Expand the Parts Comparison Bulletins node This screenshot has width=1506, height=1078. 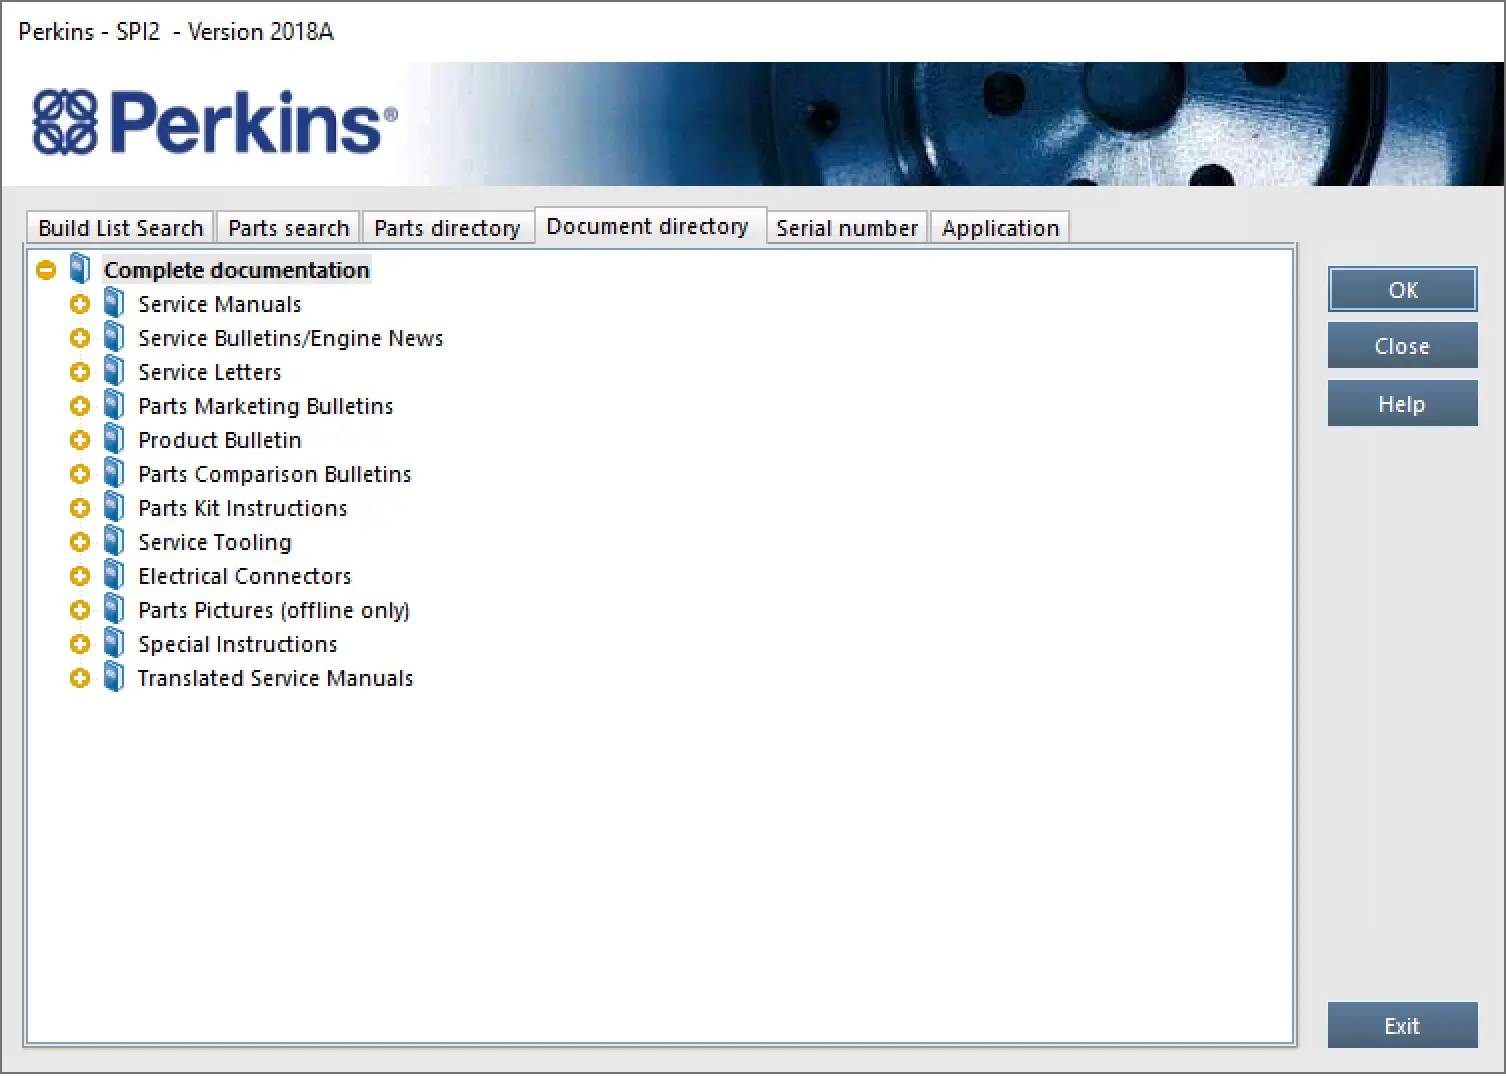[80, 474]
